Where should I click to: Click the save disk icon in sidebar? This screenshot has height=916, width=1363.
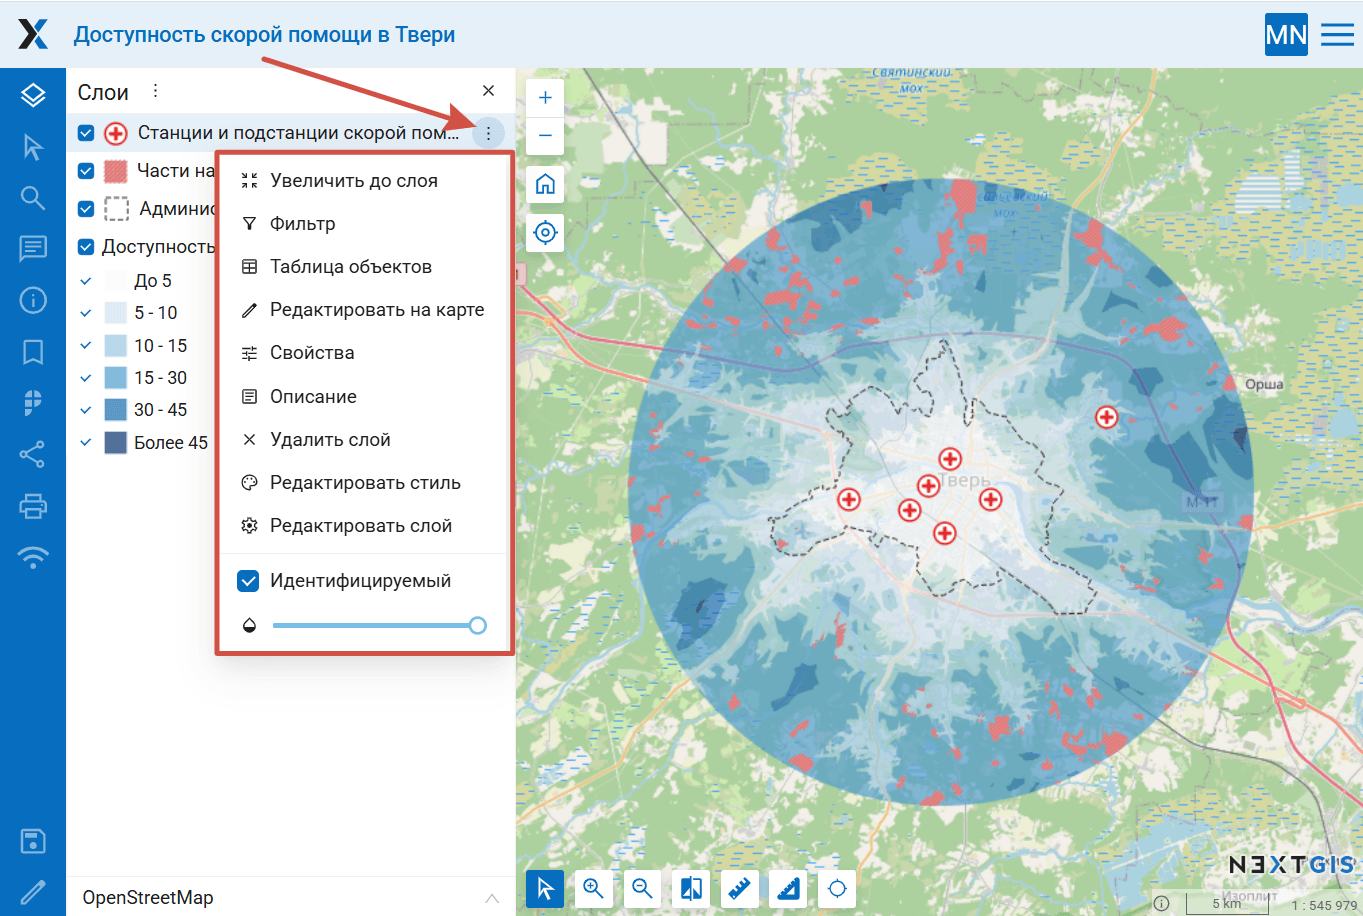pyautogui.click(x=33, y=841)
